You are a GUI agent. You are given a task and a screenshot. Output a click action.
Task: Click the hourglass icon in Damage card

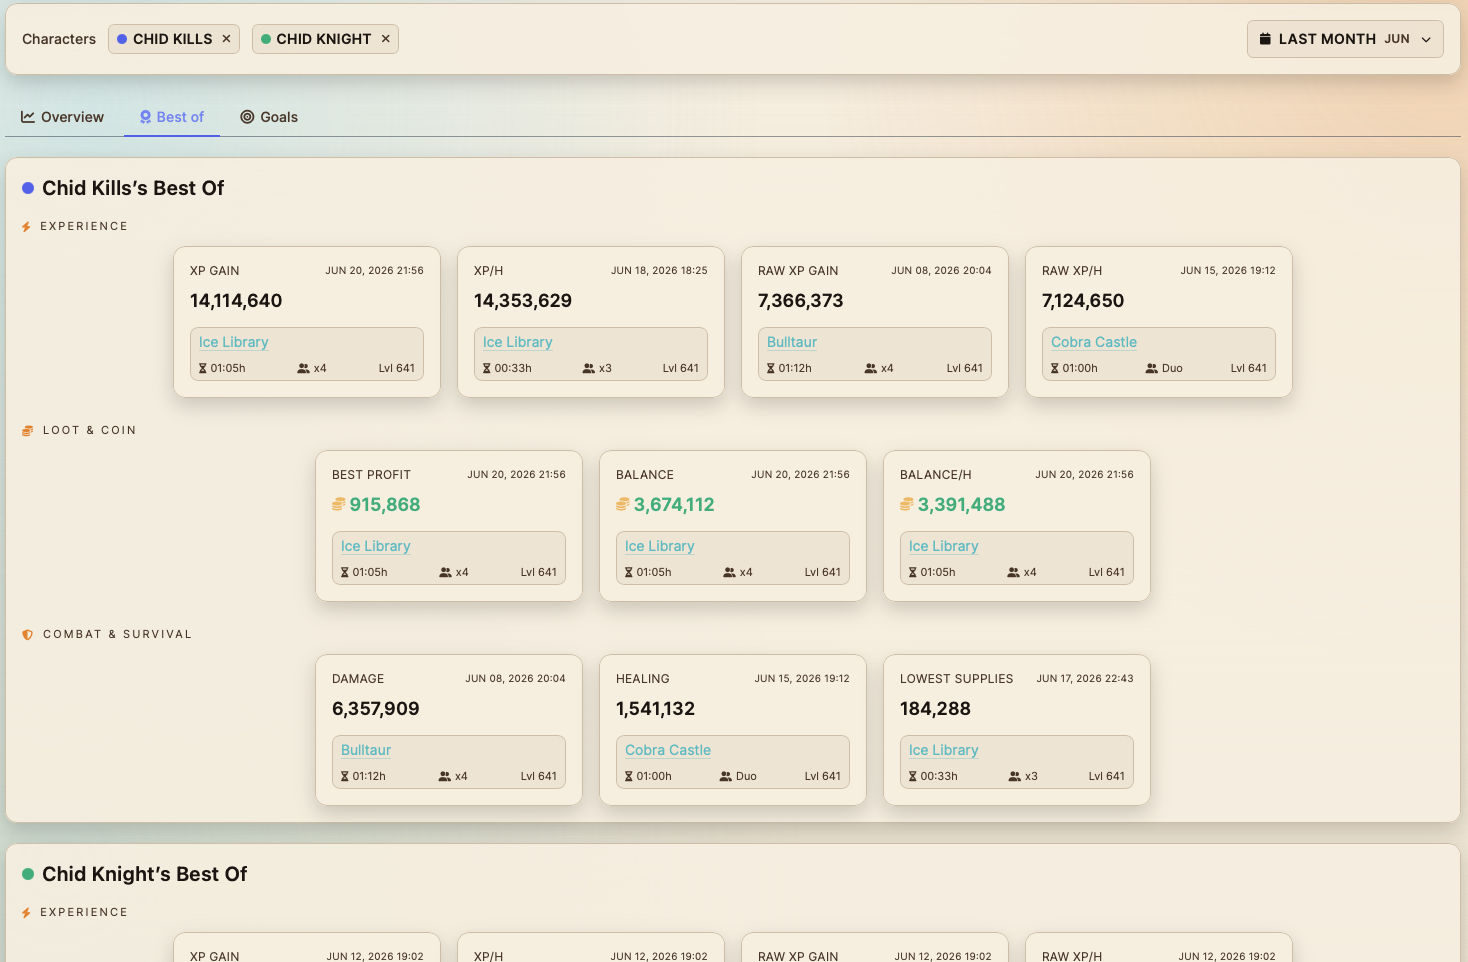pyautogui.click(x=345, y=776)
